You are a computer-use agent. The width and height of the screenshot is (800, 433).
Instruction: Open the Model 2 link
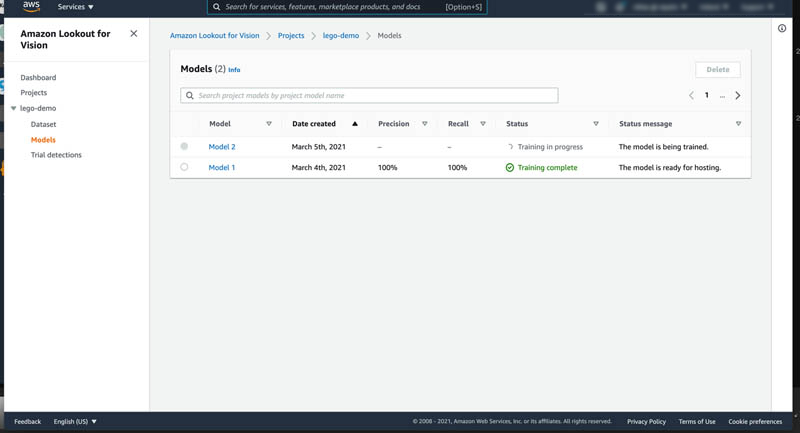[x=222, y=147]
